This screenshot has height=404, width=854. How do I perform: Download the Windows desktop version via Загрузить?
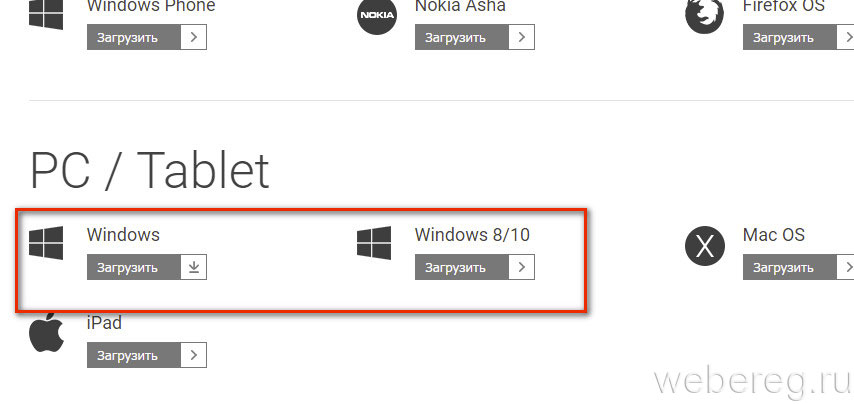(x=134, y=267)
